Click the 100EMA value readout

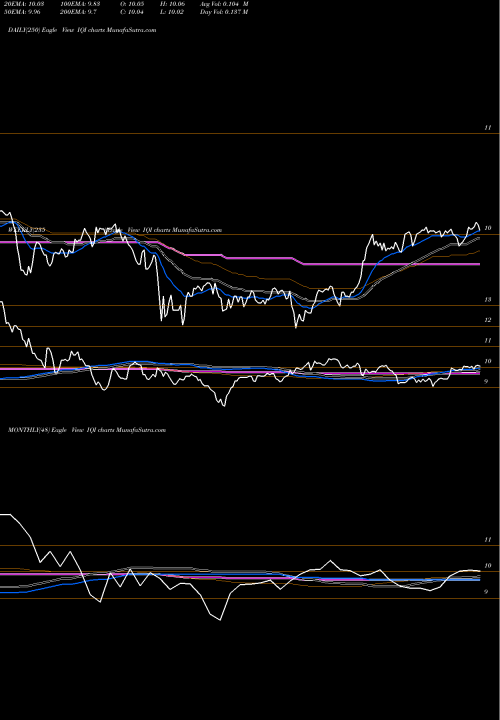pos(80,4)
